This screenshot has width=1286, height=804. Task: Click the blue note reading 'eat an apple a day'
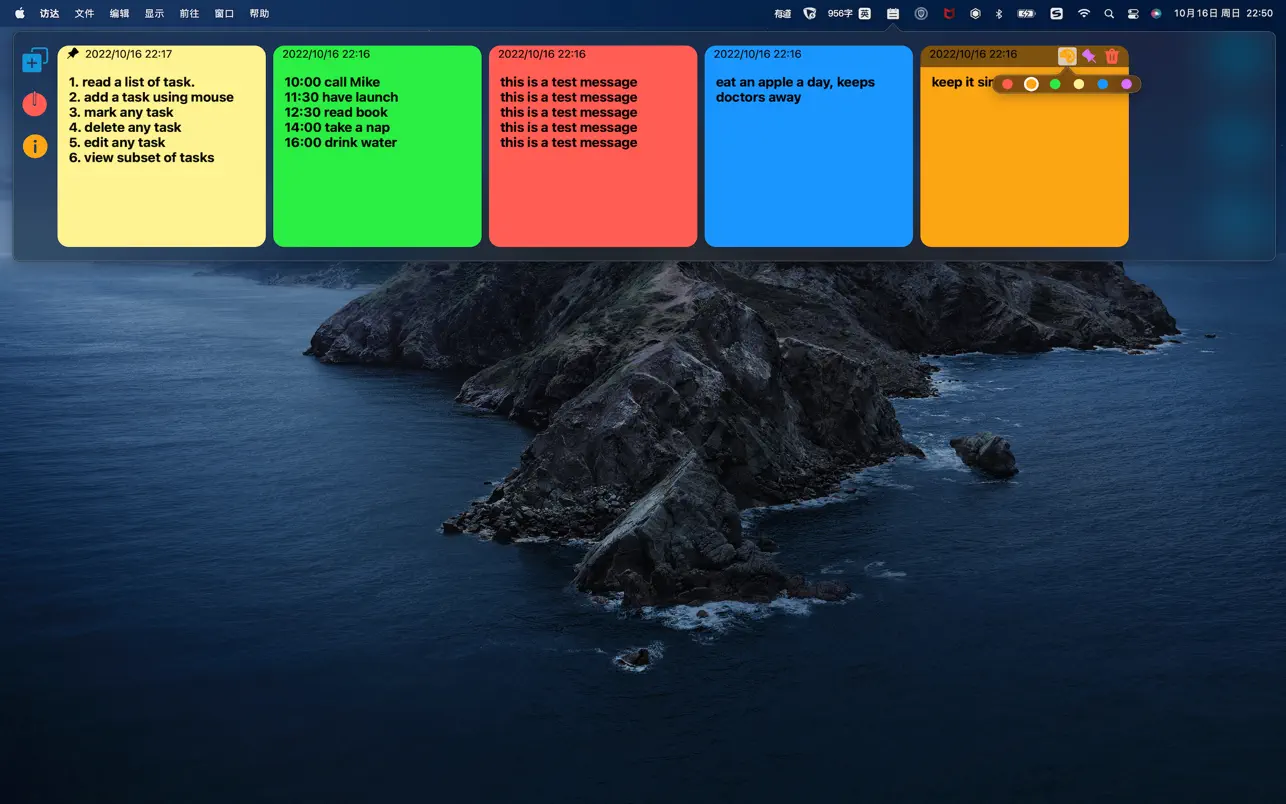coord(808,145)
